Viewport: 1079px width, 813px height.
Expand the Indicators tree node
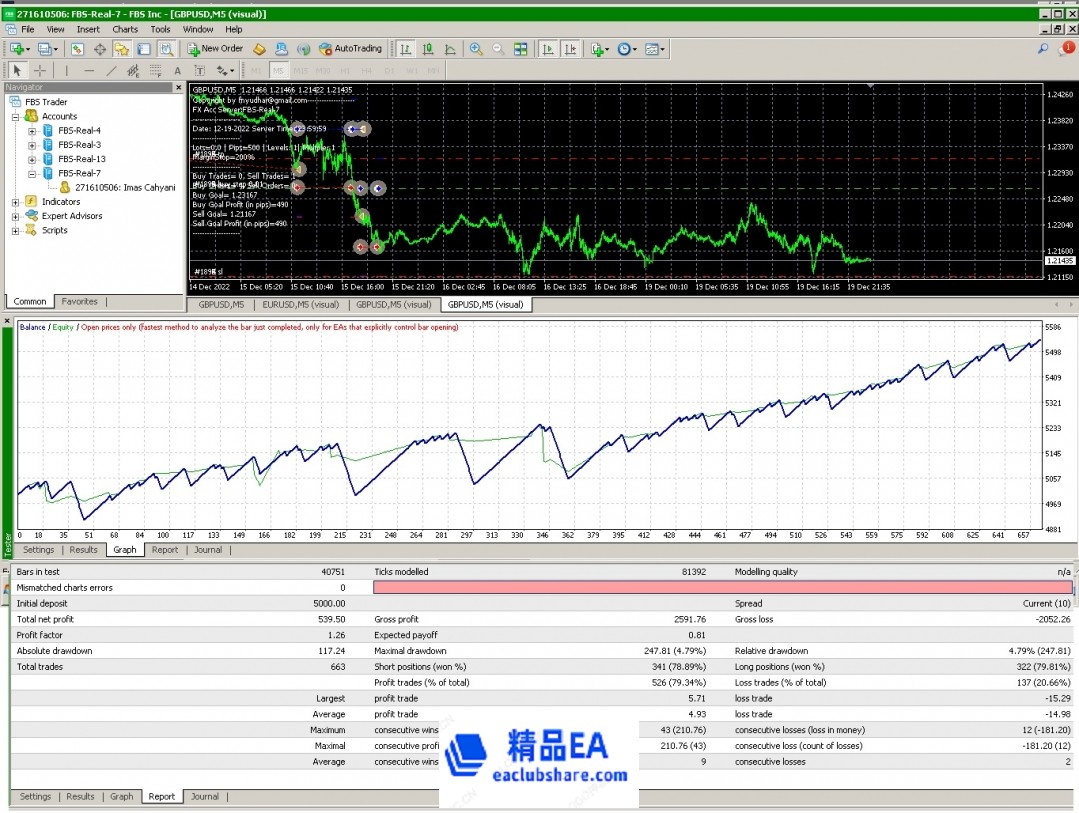pyautogui.click(x=16, y=202)
